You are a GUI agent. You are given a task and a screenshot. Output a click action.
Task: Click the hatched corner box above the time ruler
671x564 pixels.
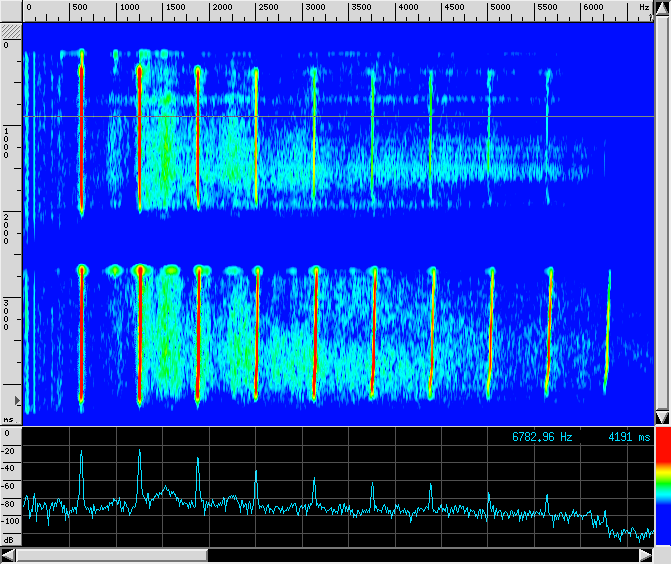point(11,32)
